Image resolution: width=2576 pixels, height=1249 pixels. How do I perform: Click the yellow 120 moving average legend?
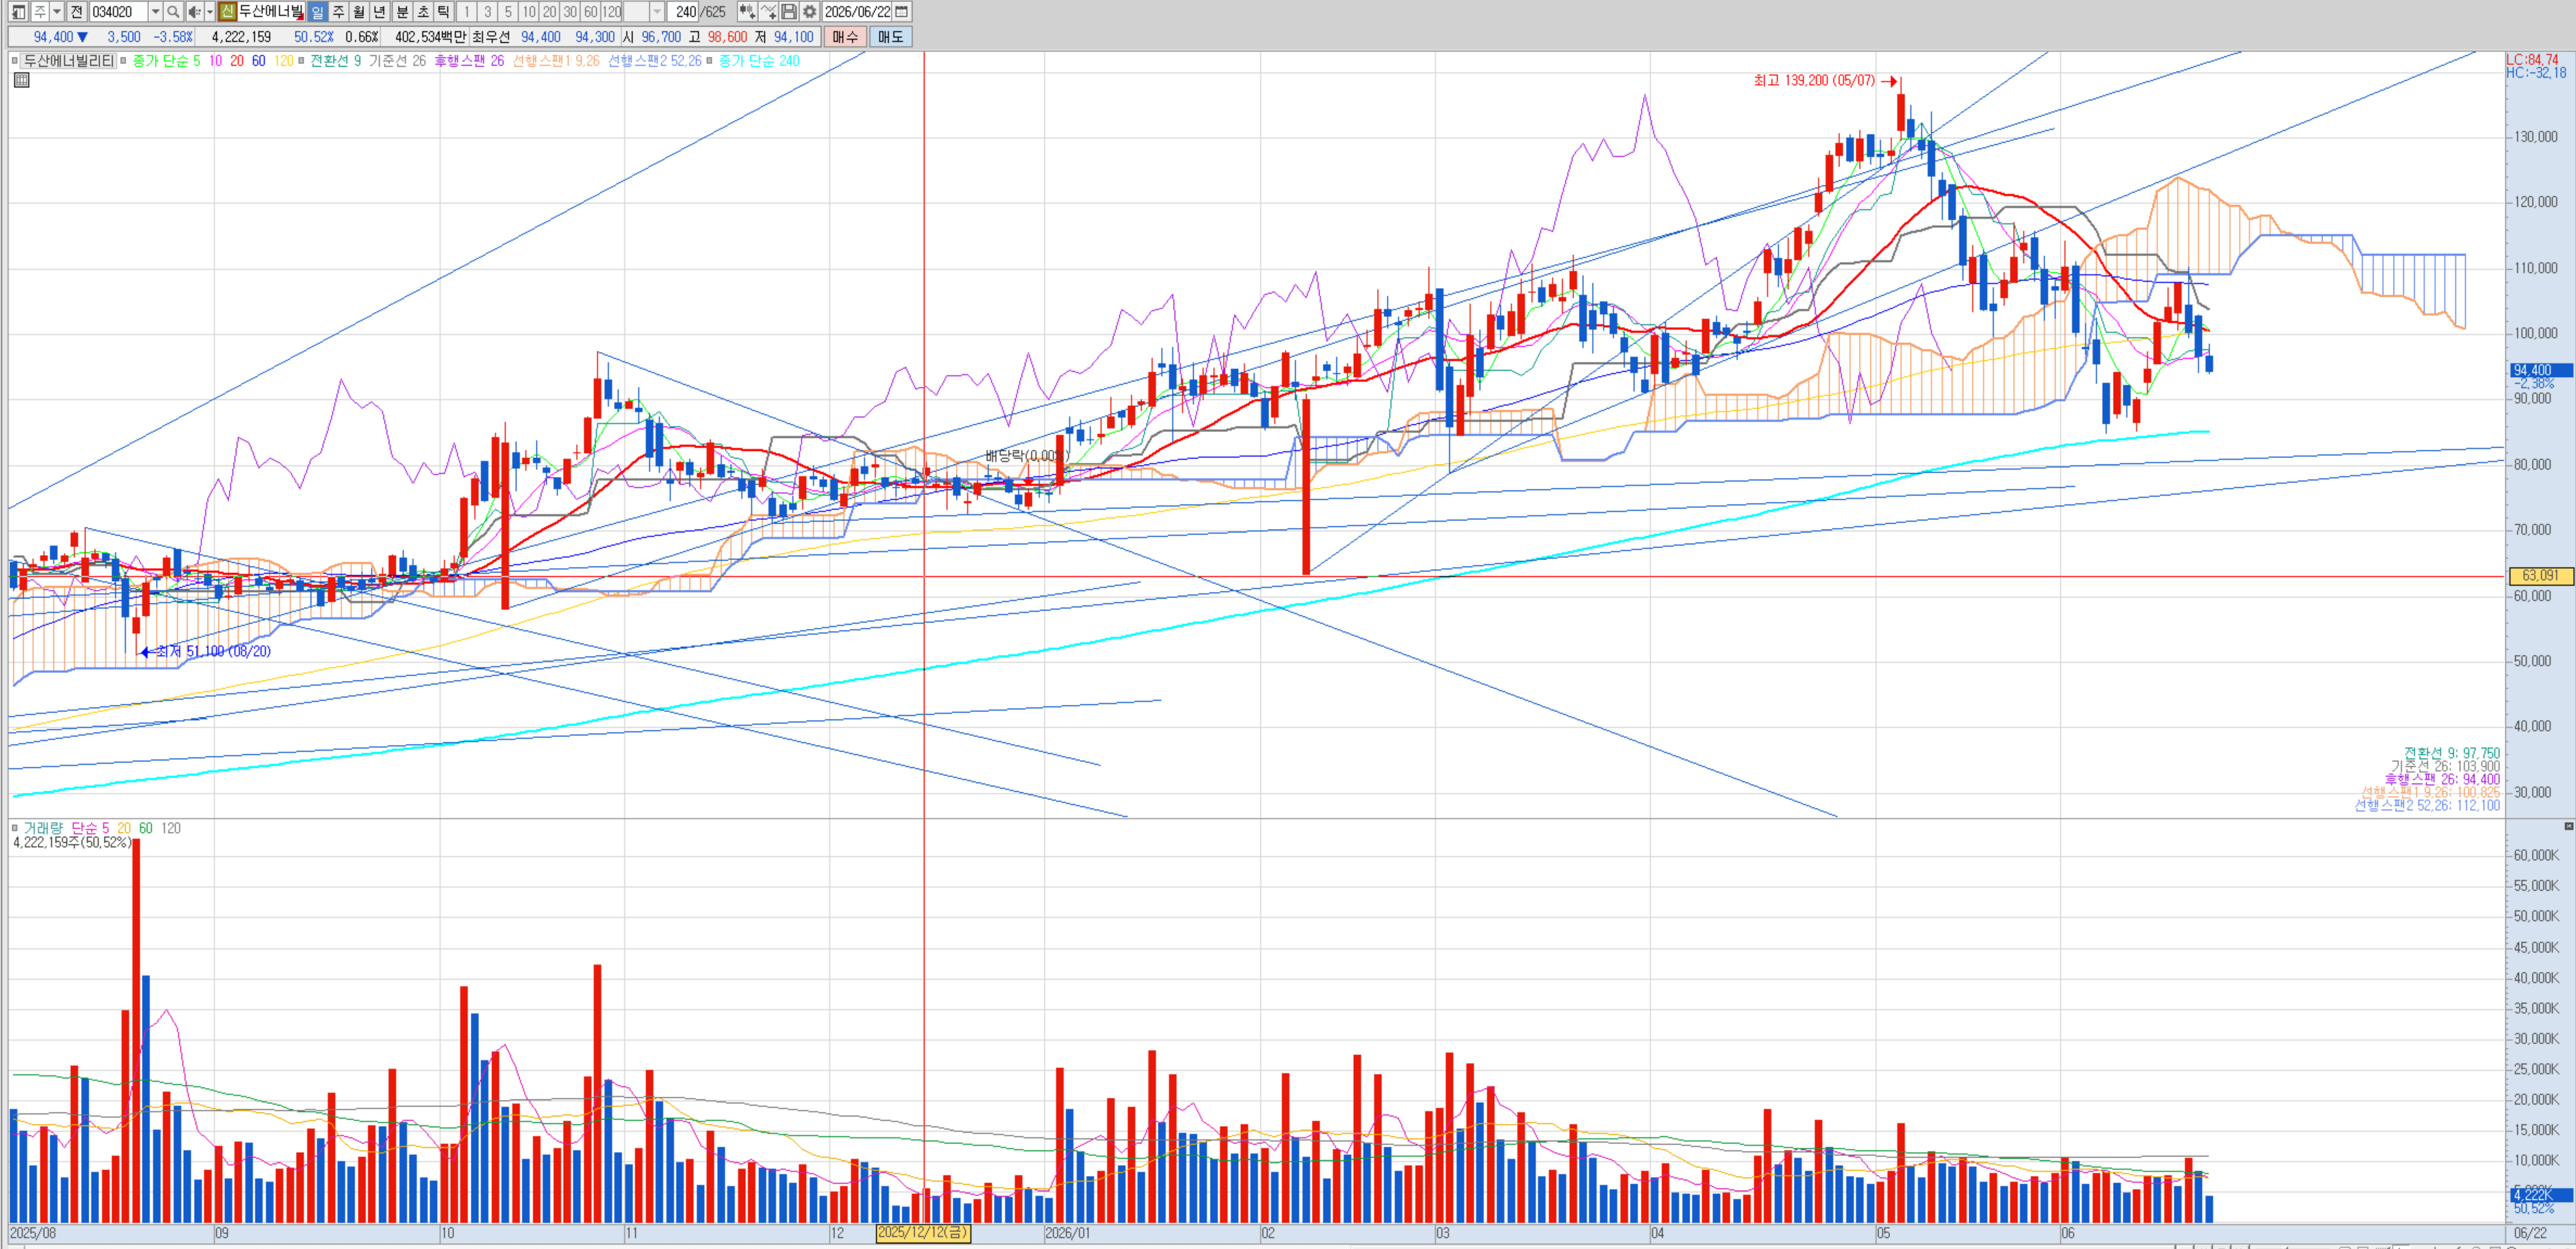click(284, 61)
